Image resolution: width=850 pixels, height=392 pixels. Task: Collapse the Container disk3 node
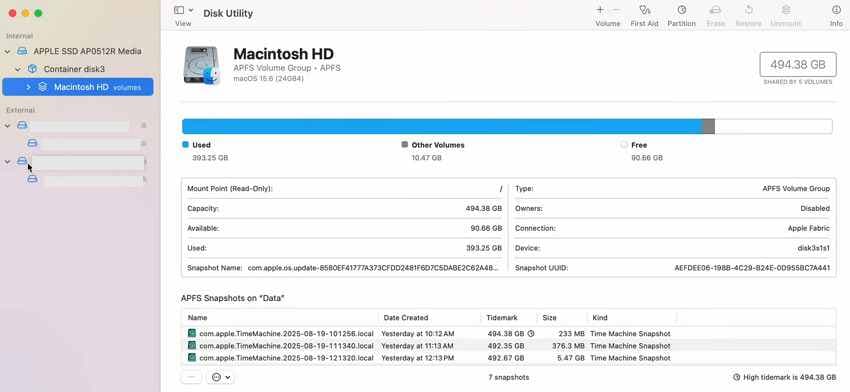click(18, 69)
